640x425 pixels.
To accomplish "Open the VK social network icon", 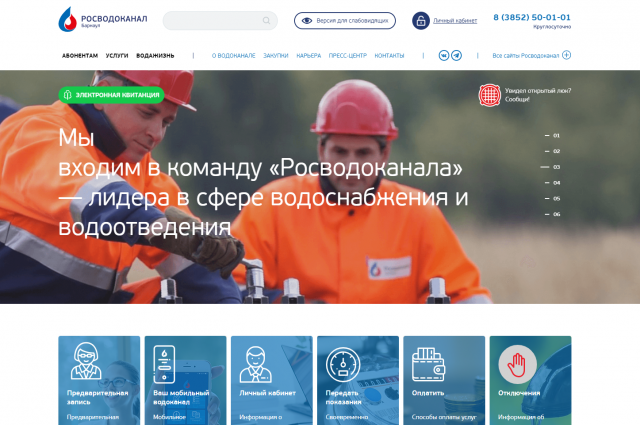I will (444, 55).
